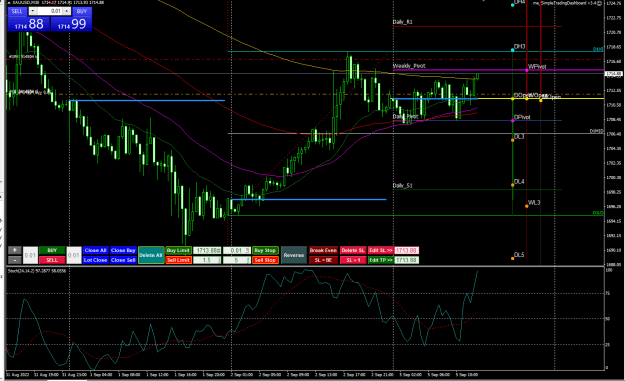Click the price field next to Buy Limit
The width and height of the screenshot is (625, 381).
(207, 250)
